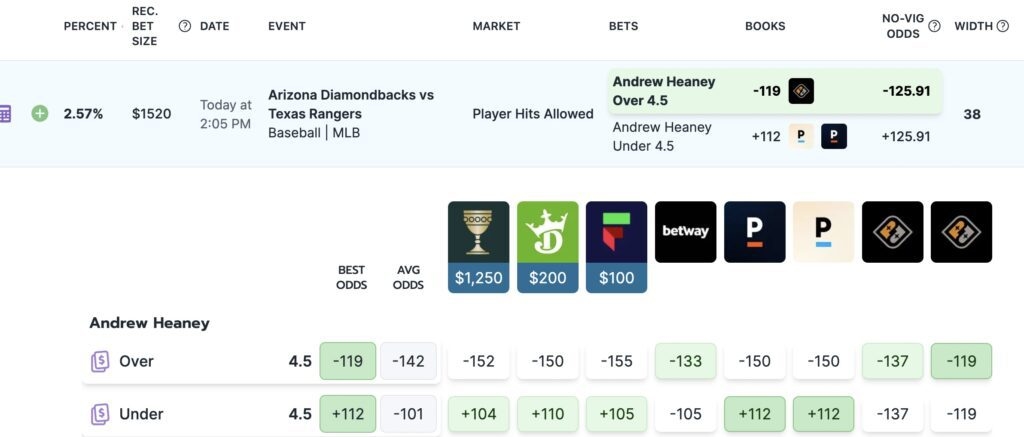Open the purple calculator icon

point(5,114)
